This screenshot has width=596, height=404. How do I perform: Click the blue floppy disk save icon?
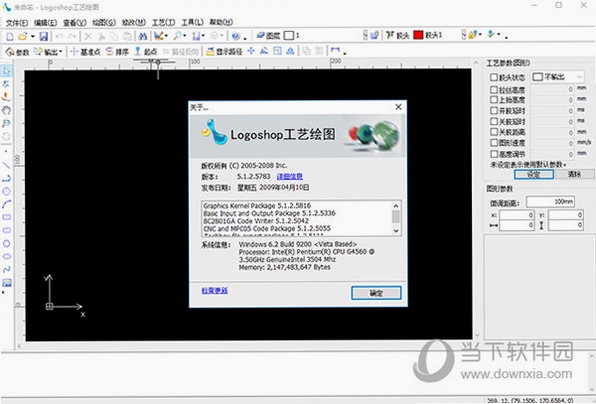point(44,36)
